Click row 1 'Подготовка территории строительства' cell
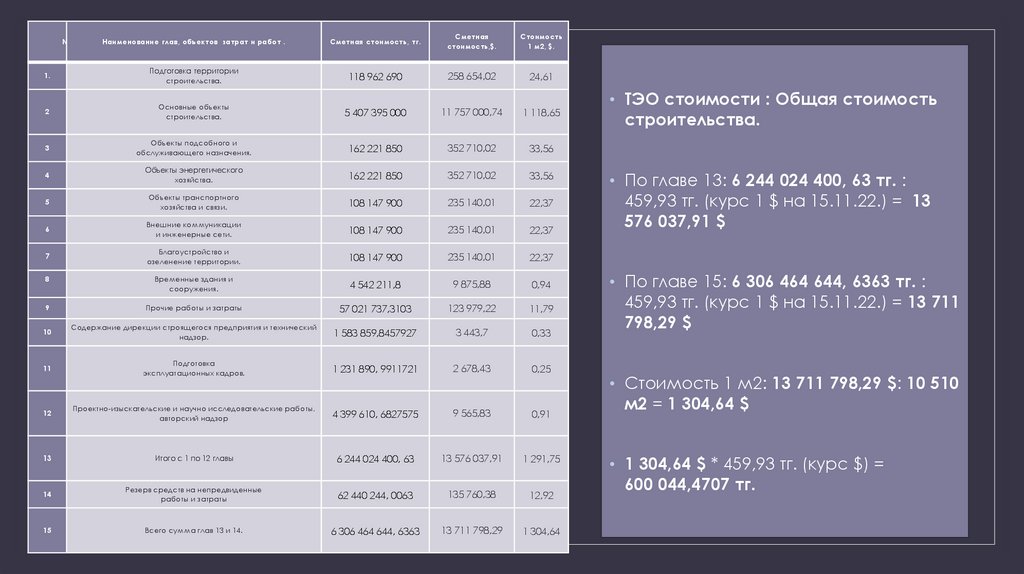The height and width of the screenshot is (574, 1024). (193, 76)
